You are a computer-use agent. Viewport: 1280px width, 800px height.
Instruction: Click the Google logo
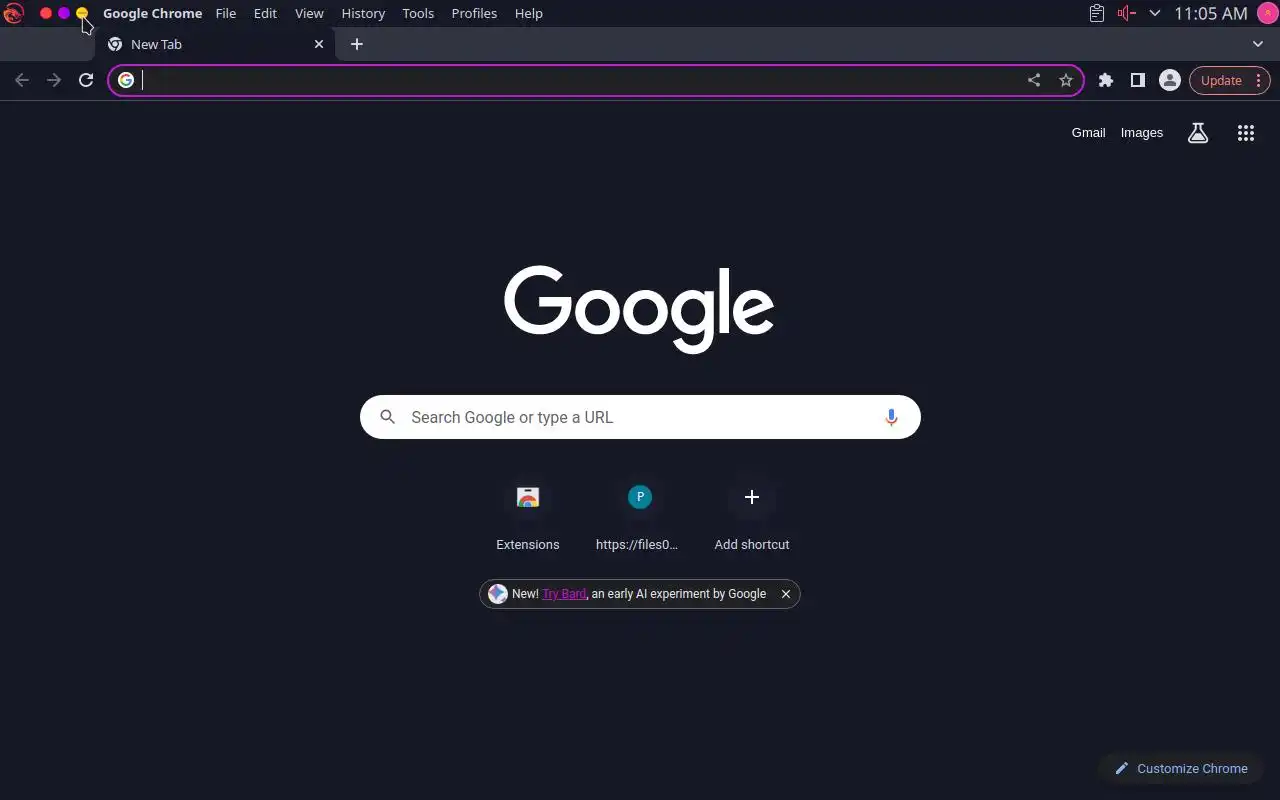click(x=640, y=309)
